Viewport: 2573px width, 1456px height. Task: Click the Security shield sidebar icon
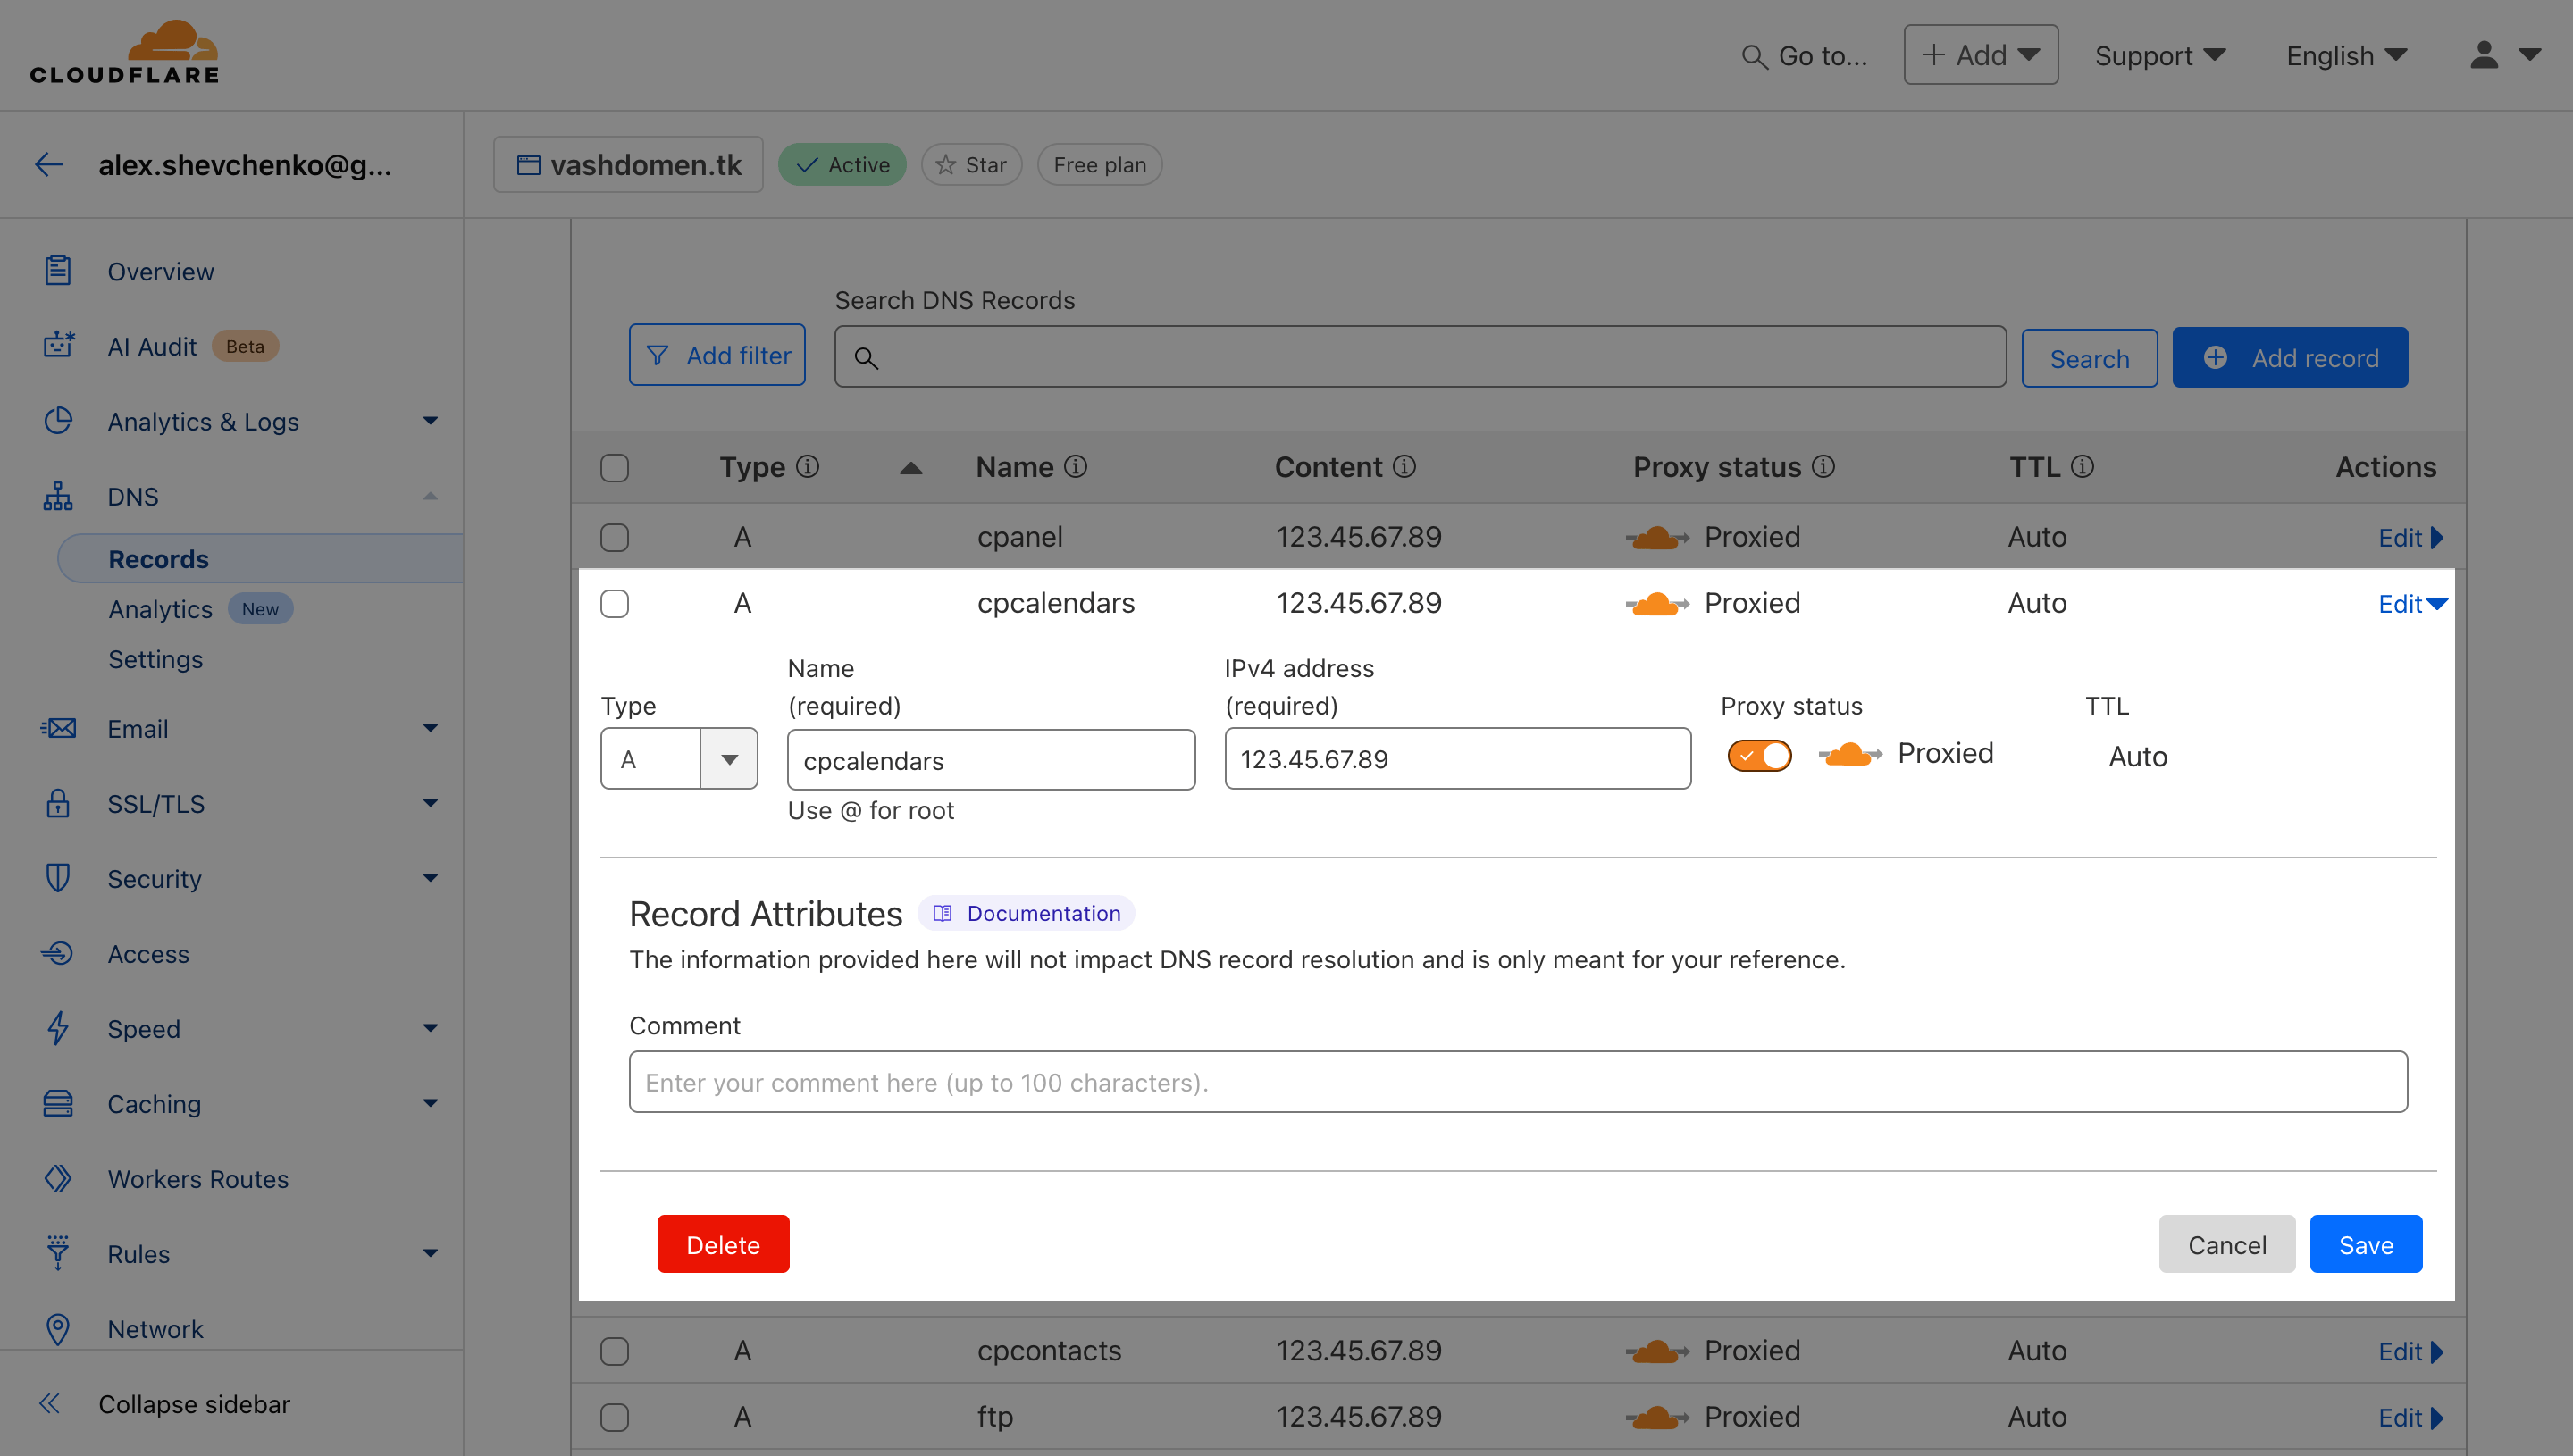[x=56, y=876]
